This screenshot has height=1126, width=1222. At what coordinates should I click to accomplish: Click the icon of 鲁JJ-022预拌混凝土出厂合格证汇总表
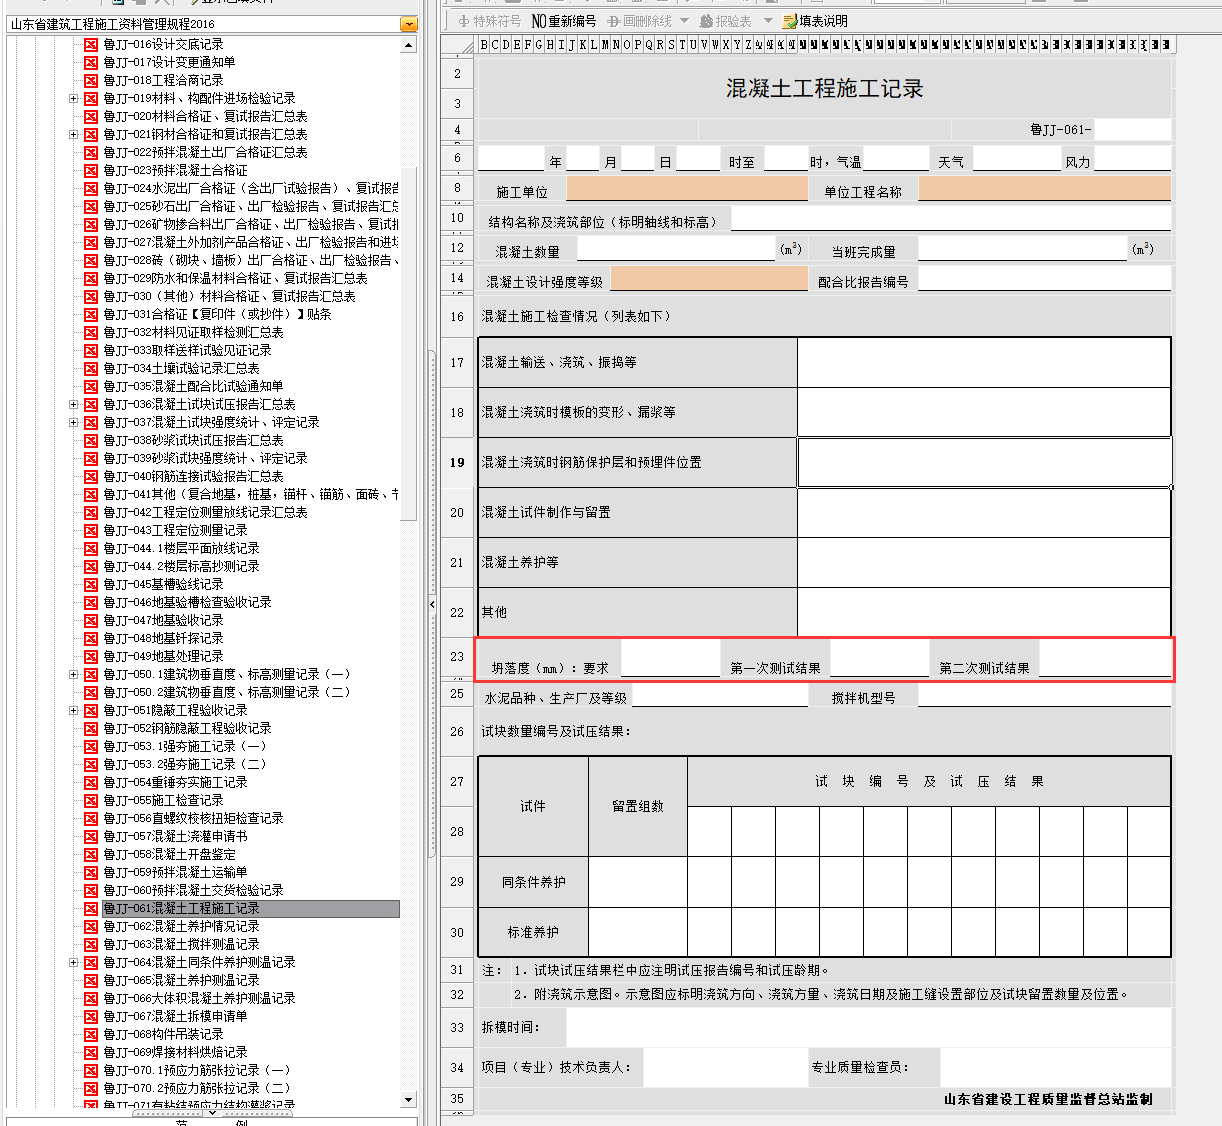pos(91,152)
